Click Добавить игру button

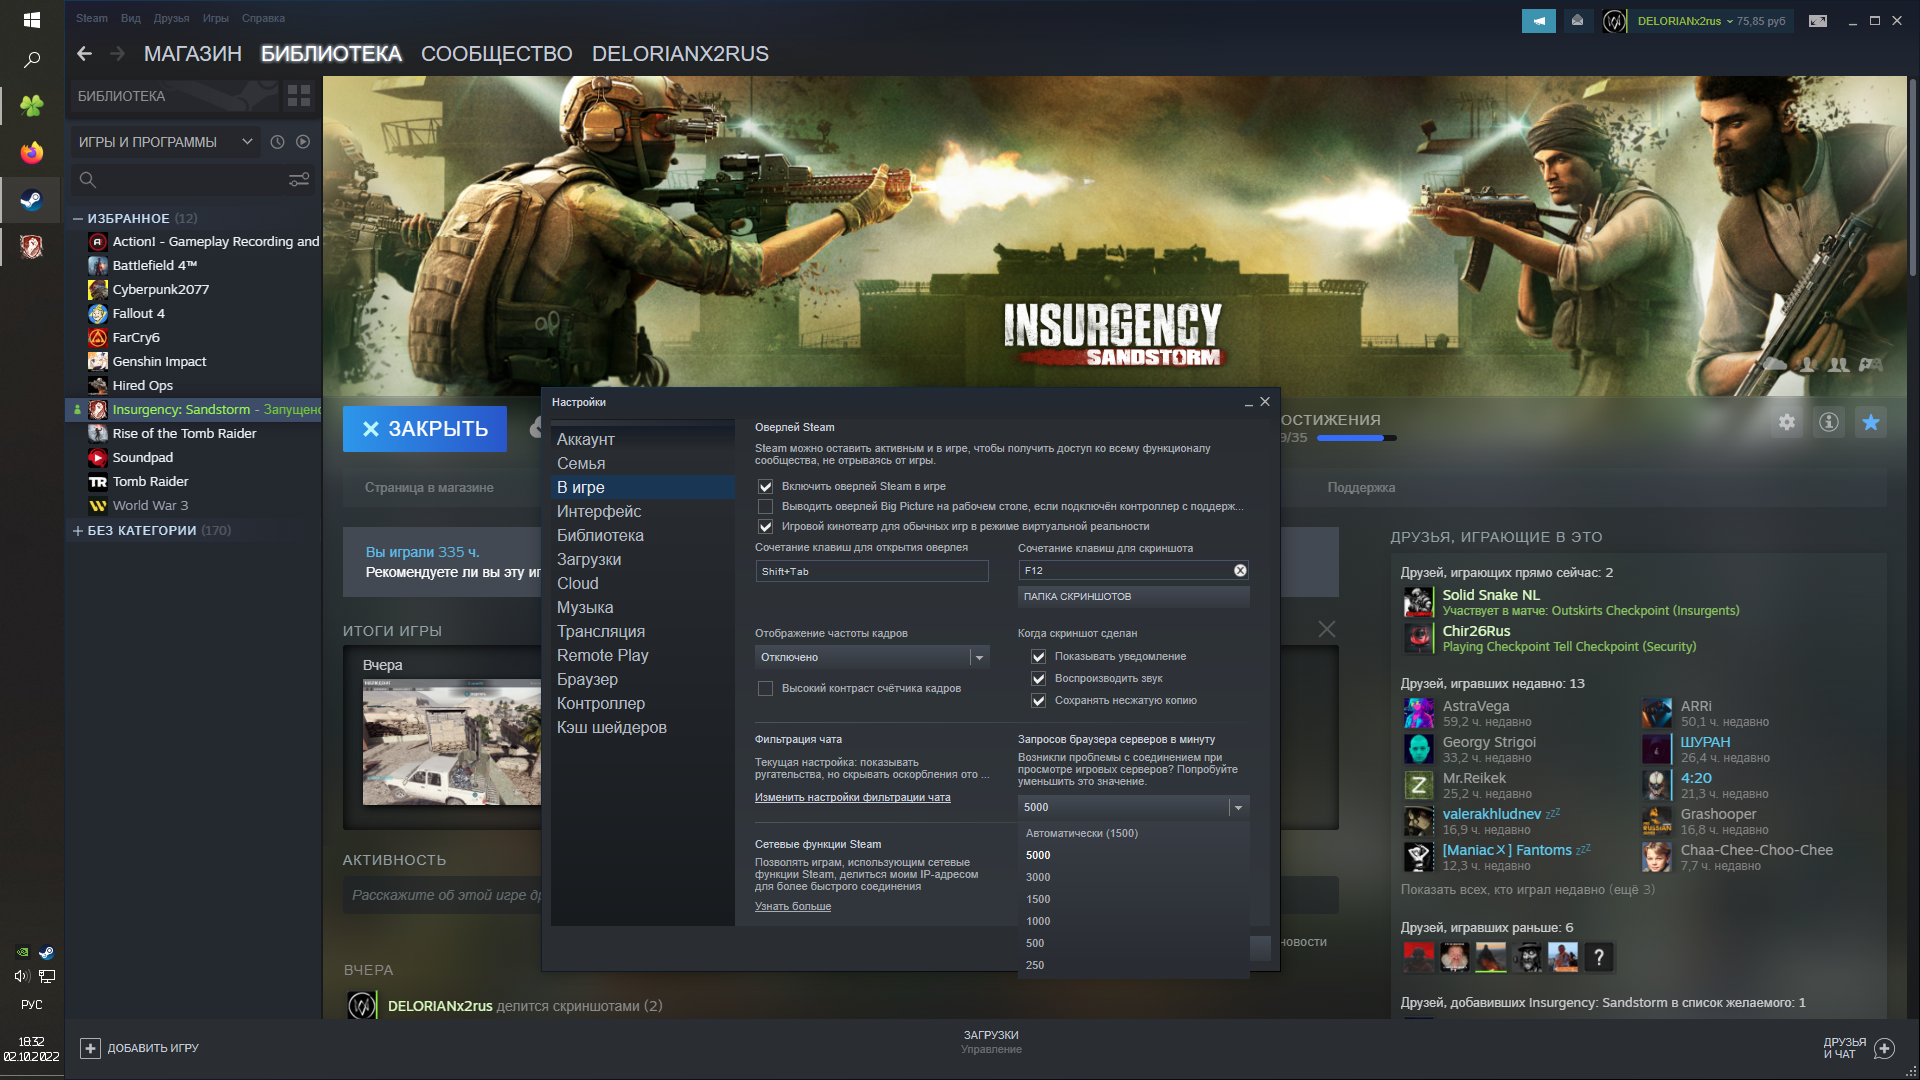click(140, 1048)
